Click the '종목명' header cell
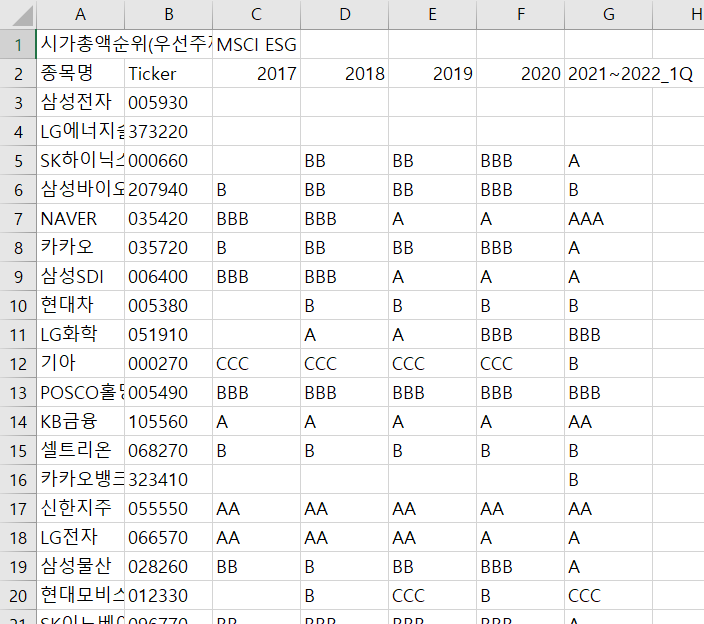Viewport: 704px width, 624px height. click(80, 73)
